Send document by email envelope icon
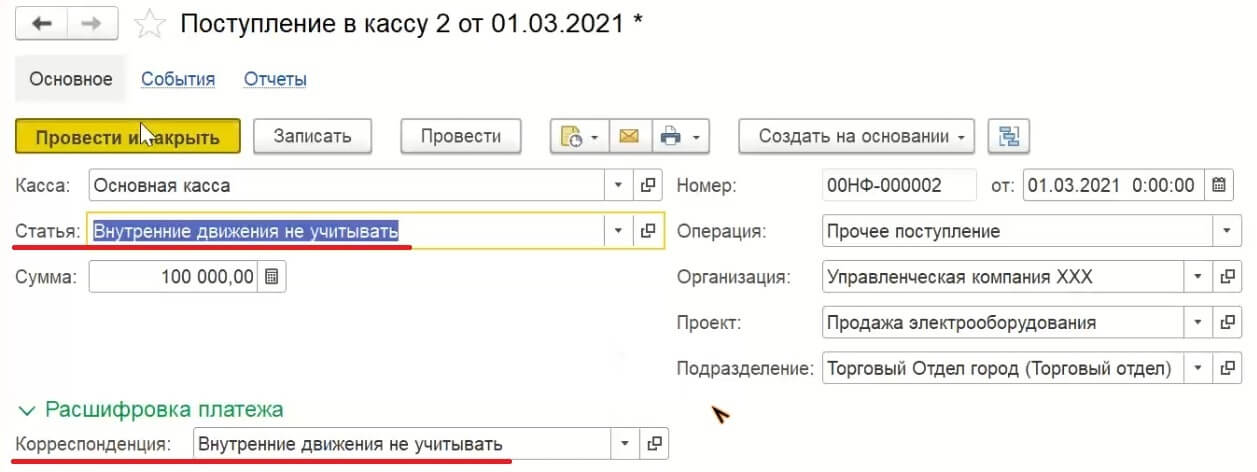Screen dimensions: 1257x472 tap(629, 136)
